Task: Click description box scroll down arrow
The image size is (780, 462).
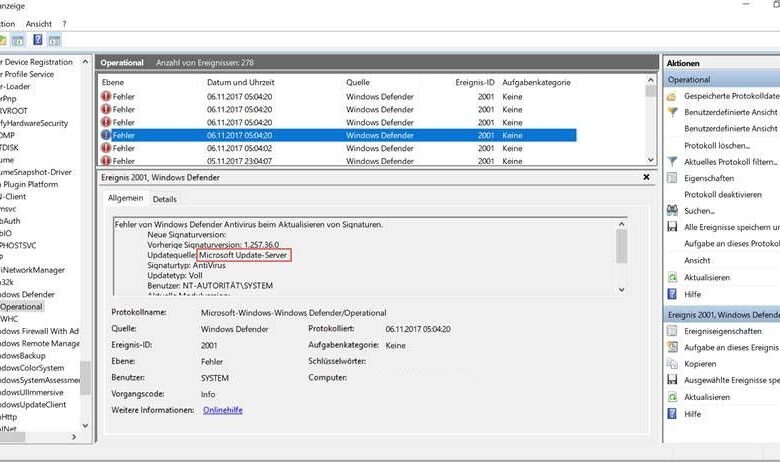Action: 621,289
